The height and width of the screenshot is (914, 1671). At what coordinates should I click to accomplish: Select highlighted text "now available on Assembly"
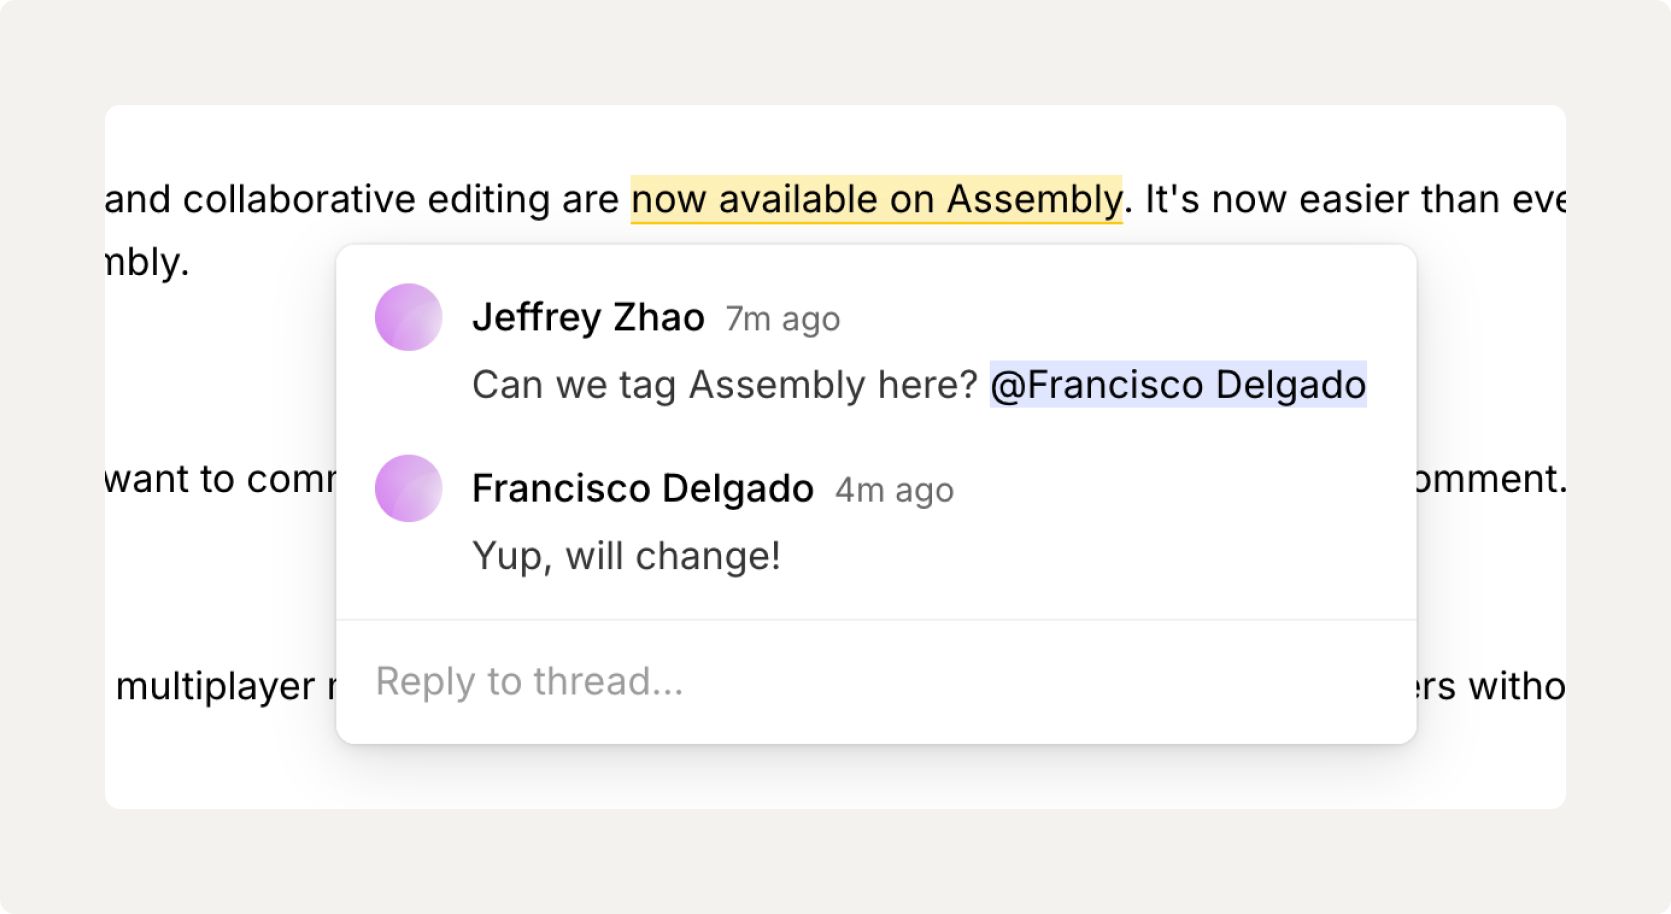click(876, 199)
